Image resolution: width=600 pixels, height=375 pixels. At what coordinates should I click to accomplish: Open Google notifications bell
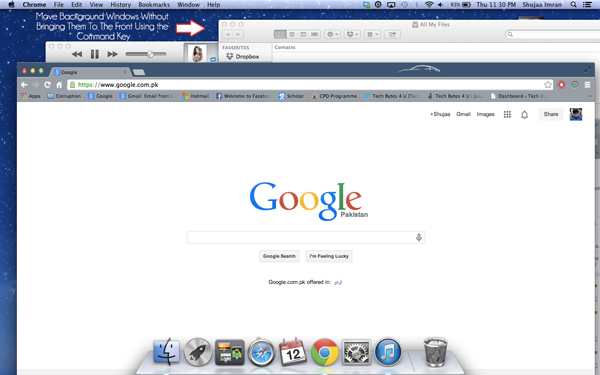pos(525,114)
